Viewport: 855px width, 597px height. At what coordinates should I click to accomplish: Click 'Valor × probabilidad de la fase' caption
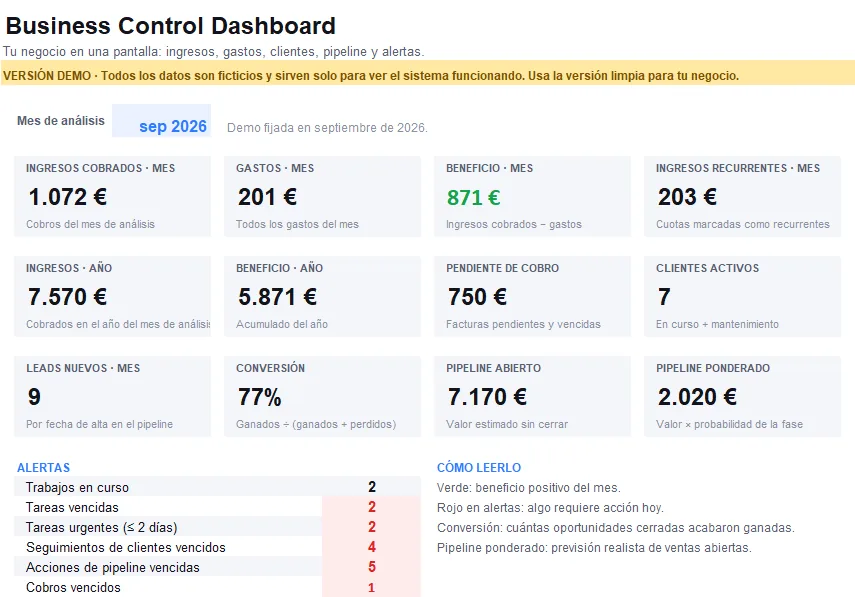(730, 424)
